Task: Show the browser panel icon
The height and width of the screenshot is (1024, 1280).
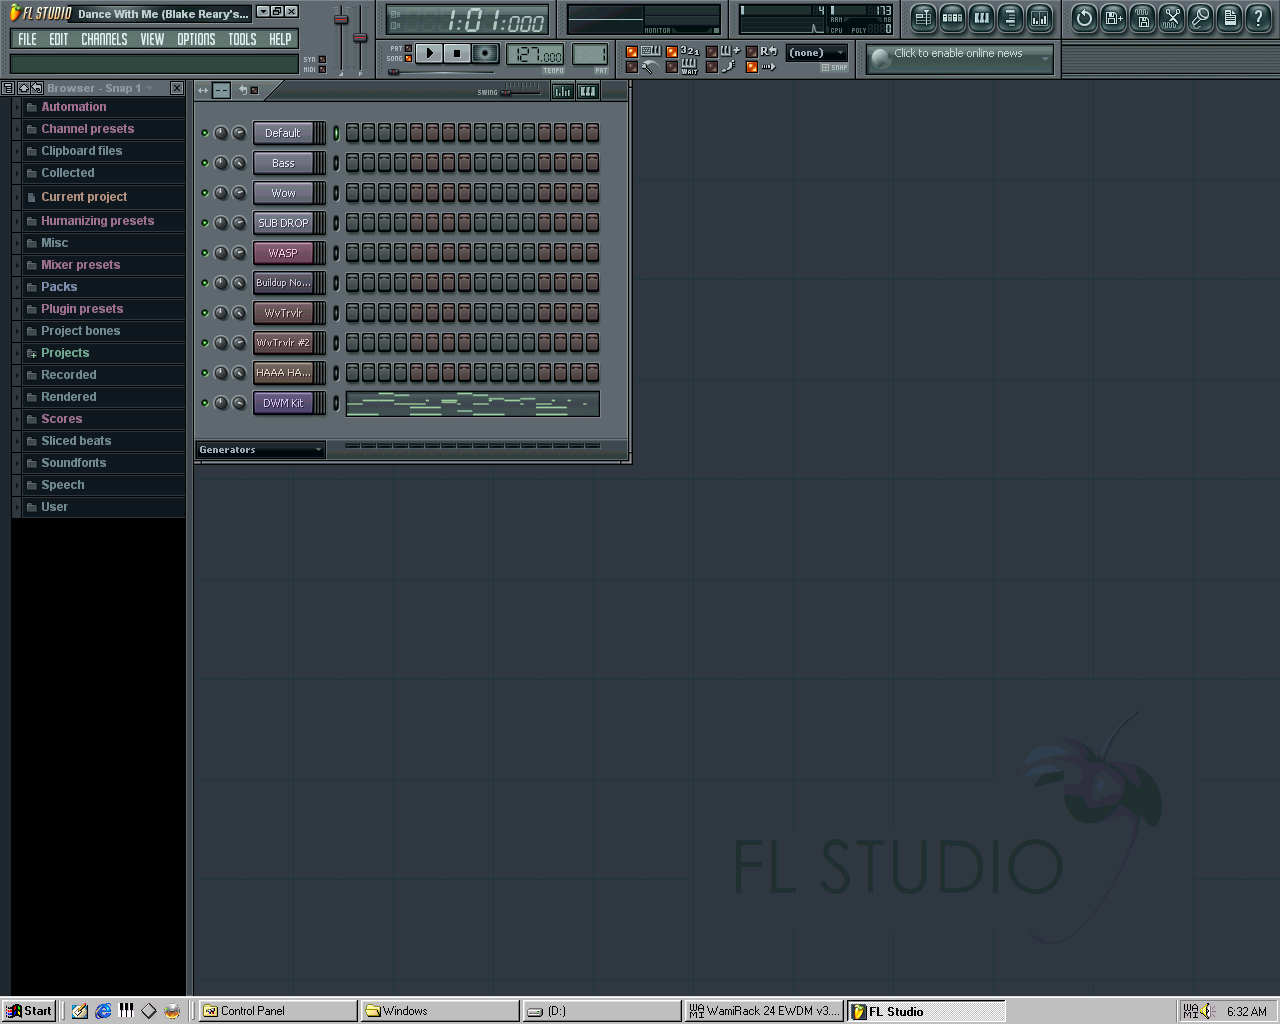Action: tap(1010, 17)
